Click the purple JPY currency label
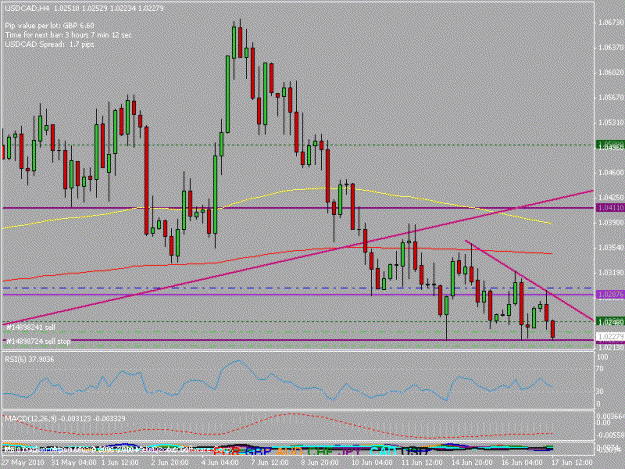 point(349,451)
